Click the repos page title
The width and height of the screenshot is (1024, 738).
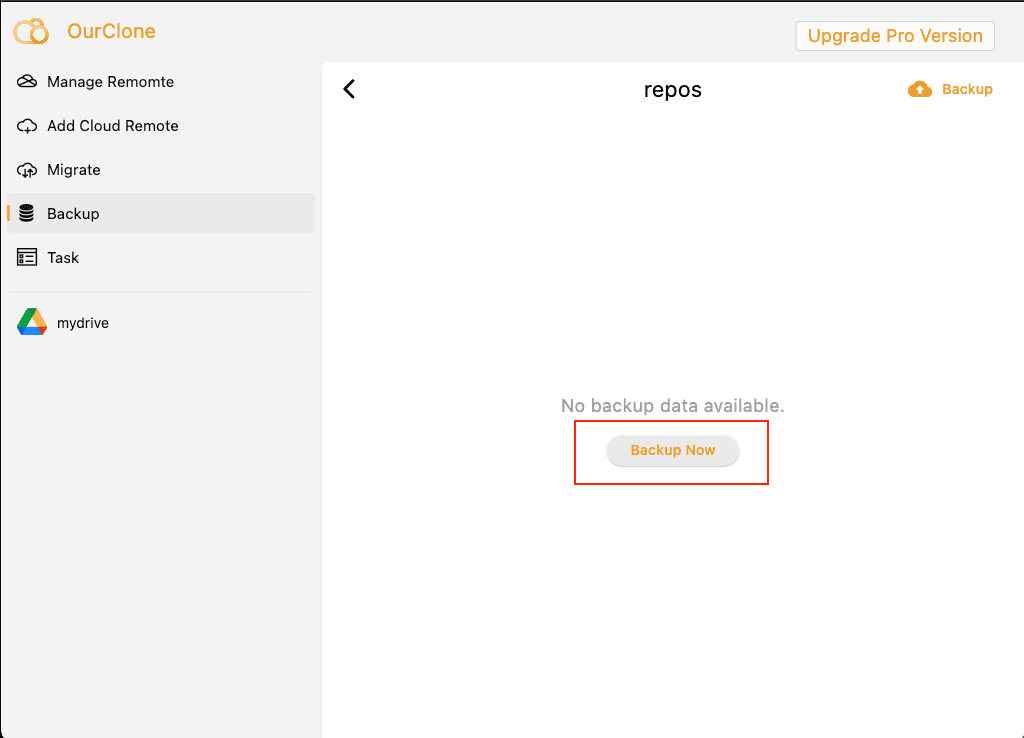pyautogui.click(x=673, y=89)
